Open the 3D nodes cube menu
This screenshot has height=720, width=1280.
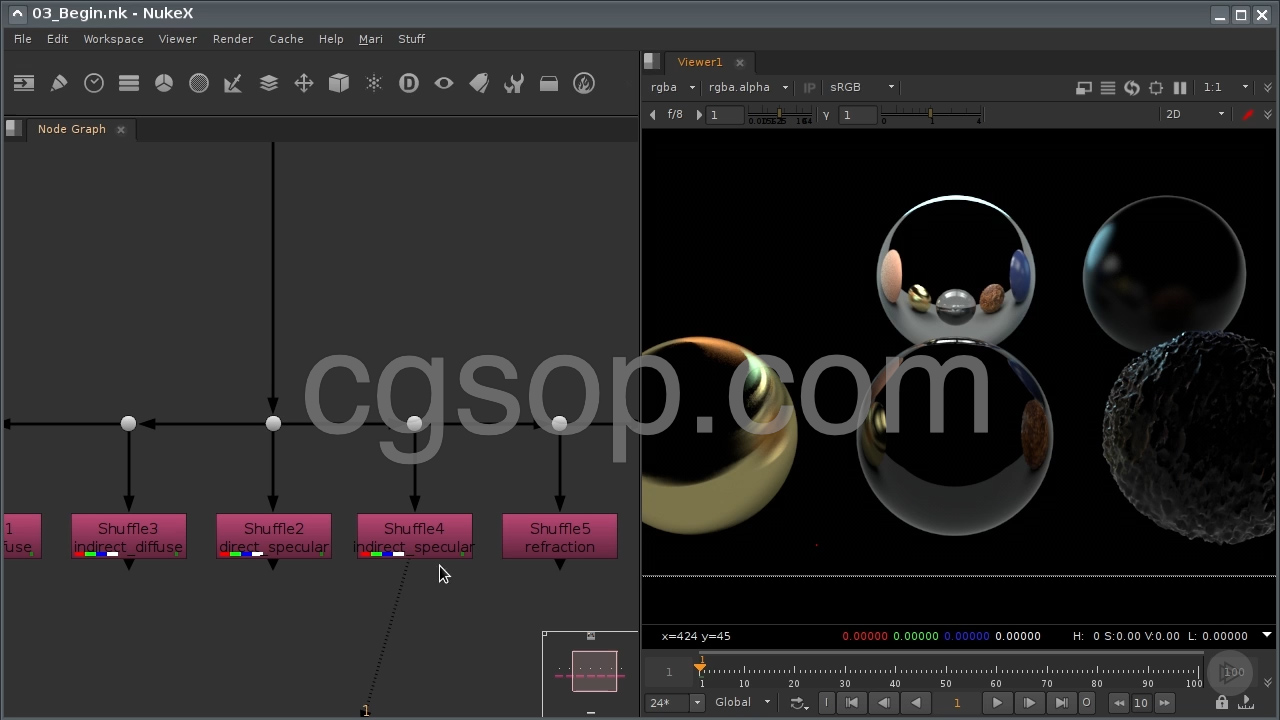[x=339, y=84]
